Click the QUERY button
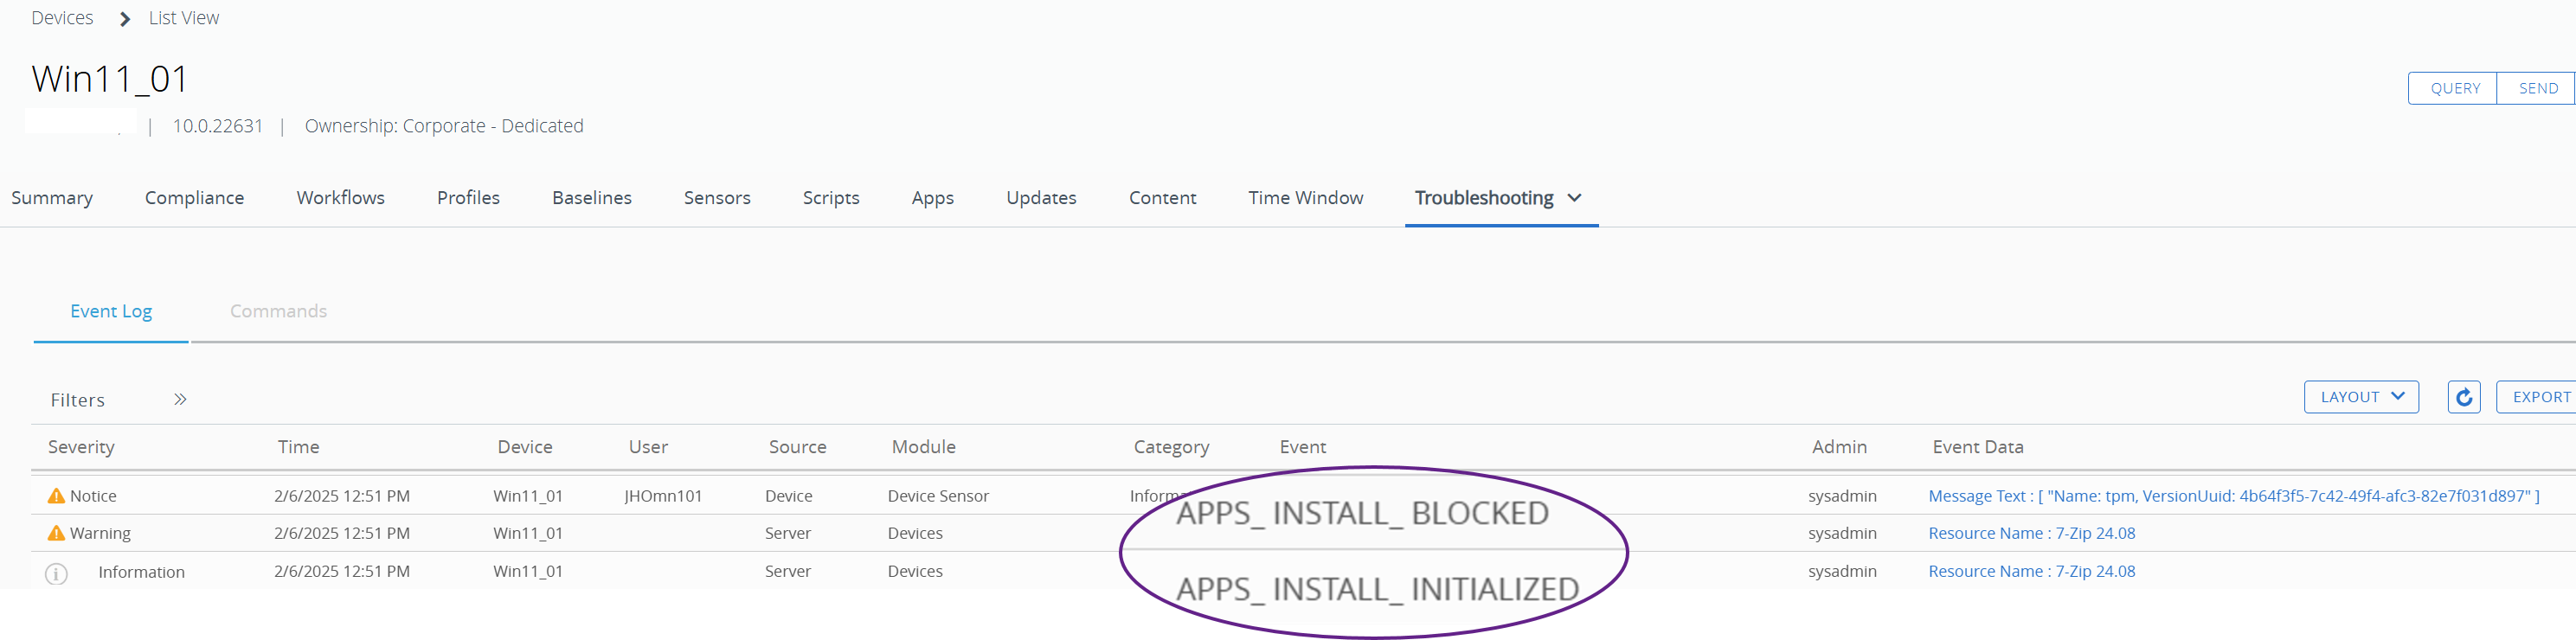The height and width of the screenshot is (640, 2576). [x=2454, y=88]
